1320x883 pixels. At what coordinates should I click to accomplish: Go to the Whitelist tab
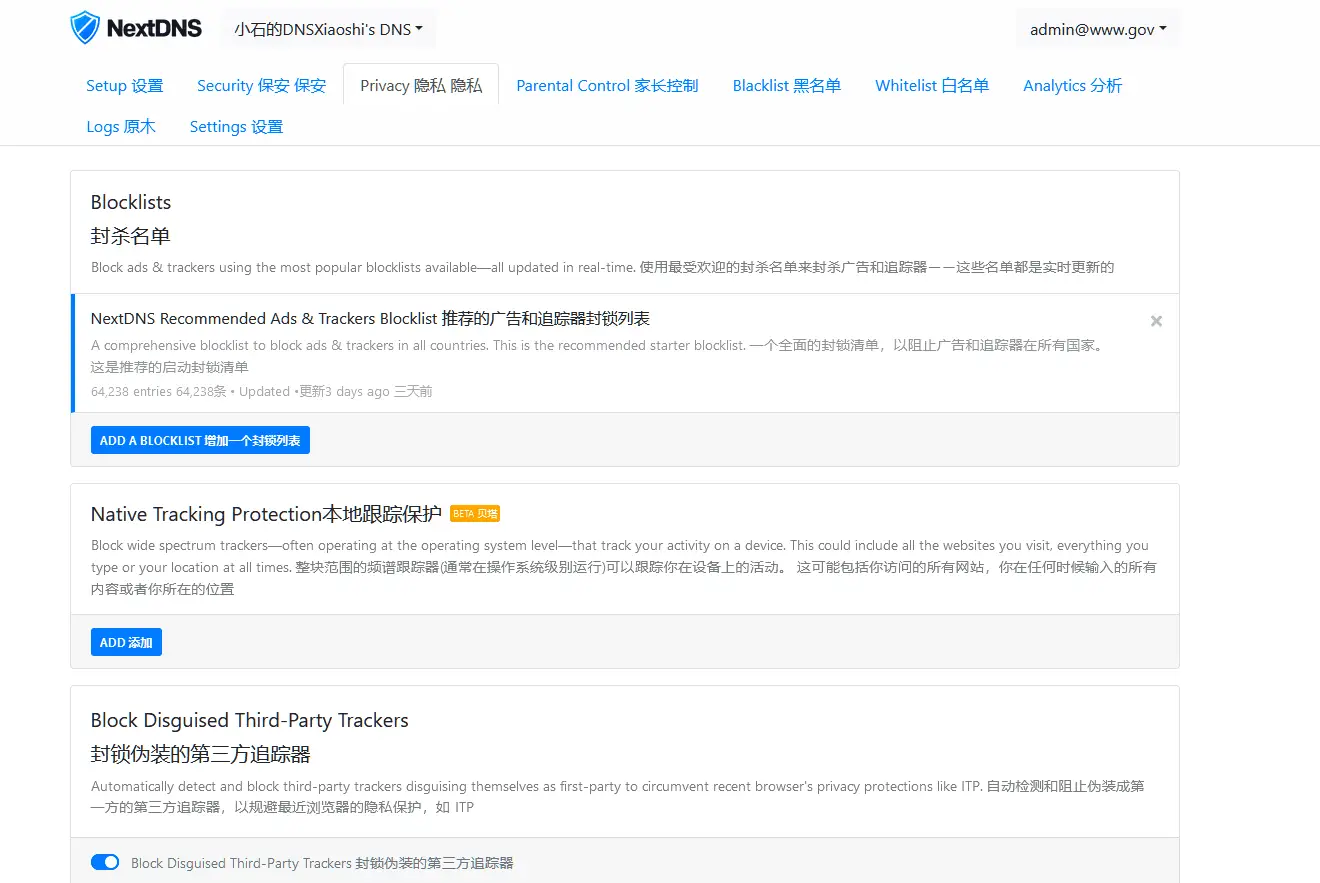click(932, 86)
